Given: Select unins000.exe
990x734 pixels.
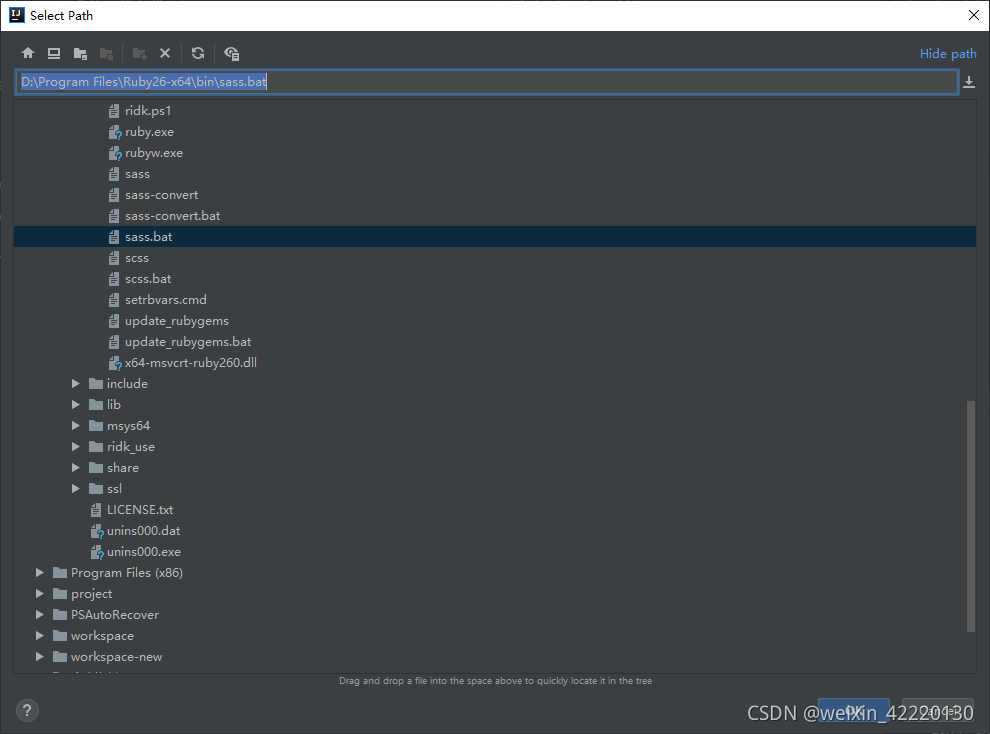Looking at the screenshot, I should click(x=143, y=552).
